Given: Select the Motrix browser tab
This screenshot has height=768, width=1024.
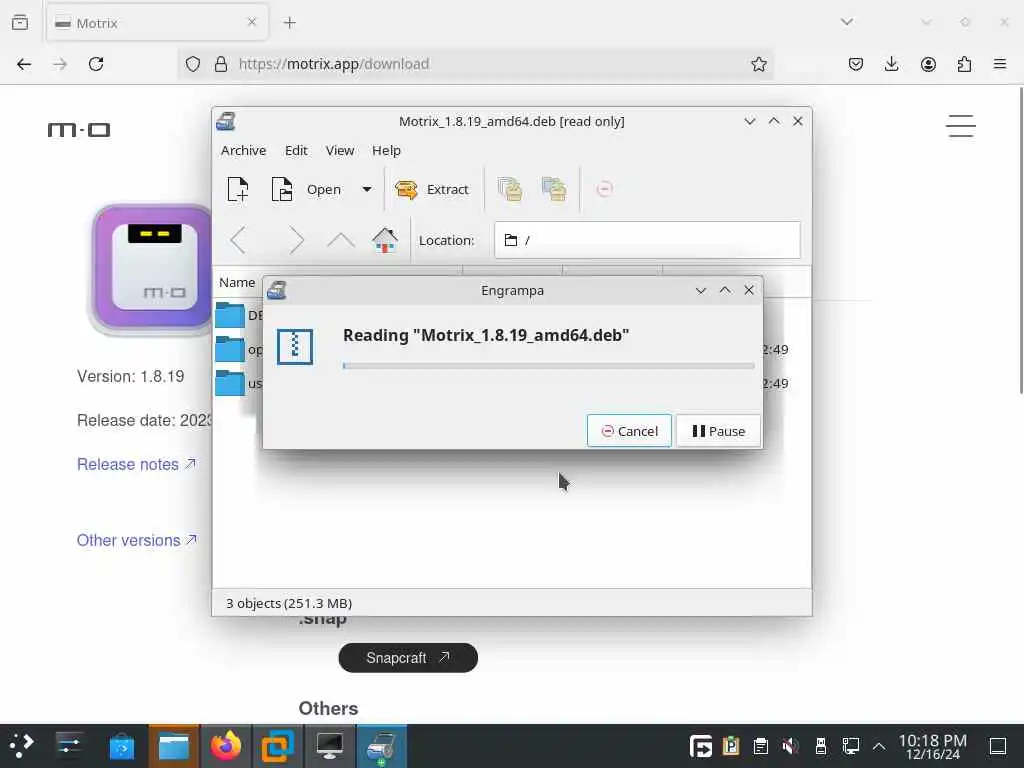Looking at the screenshot, I should 157,23.
